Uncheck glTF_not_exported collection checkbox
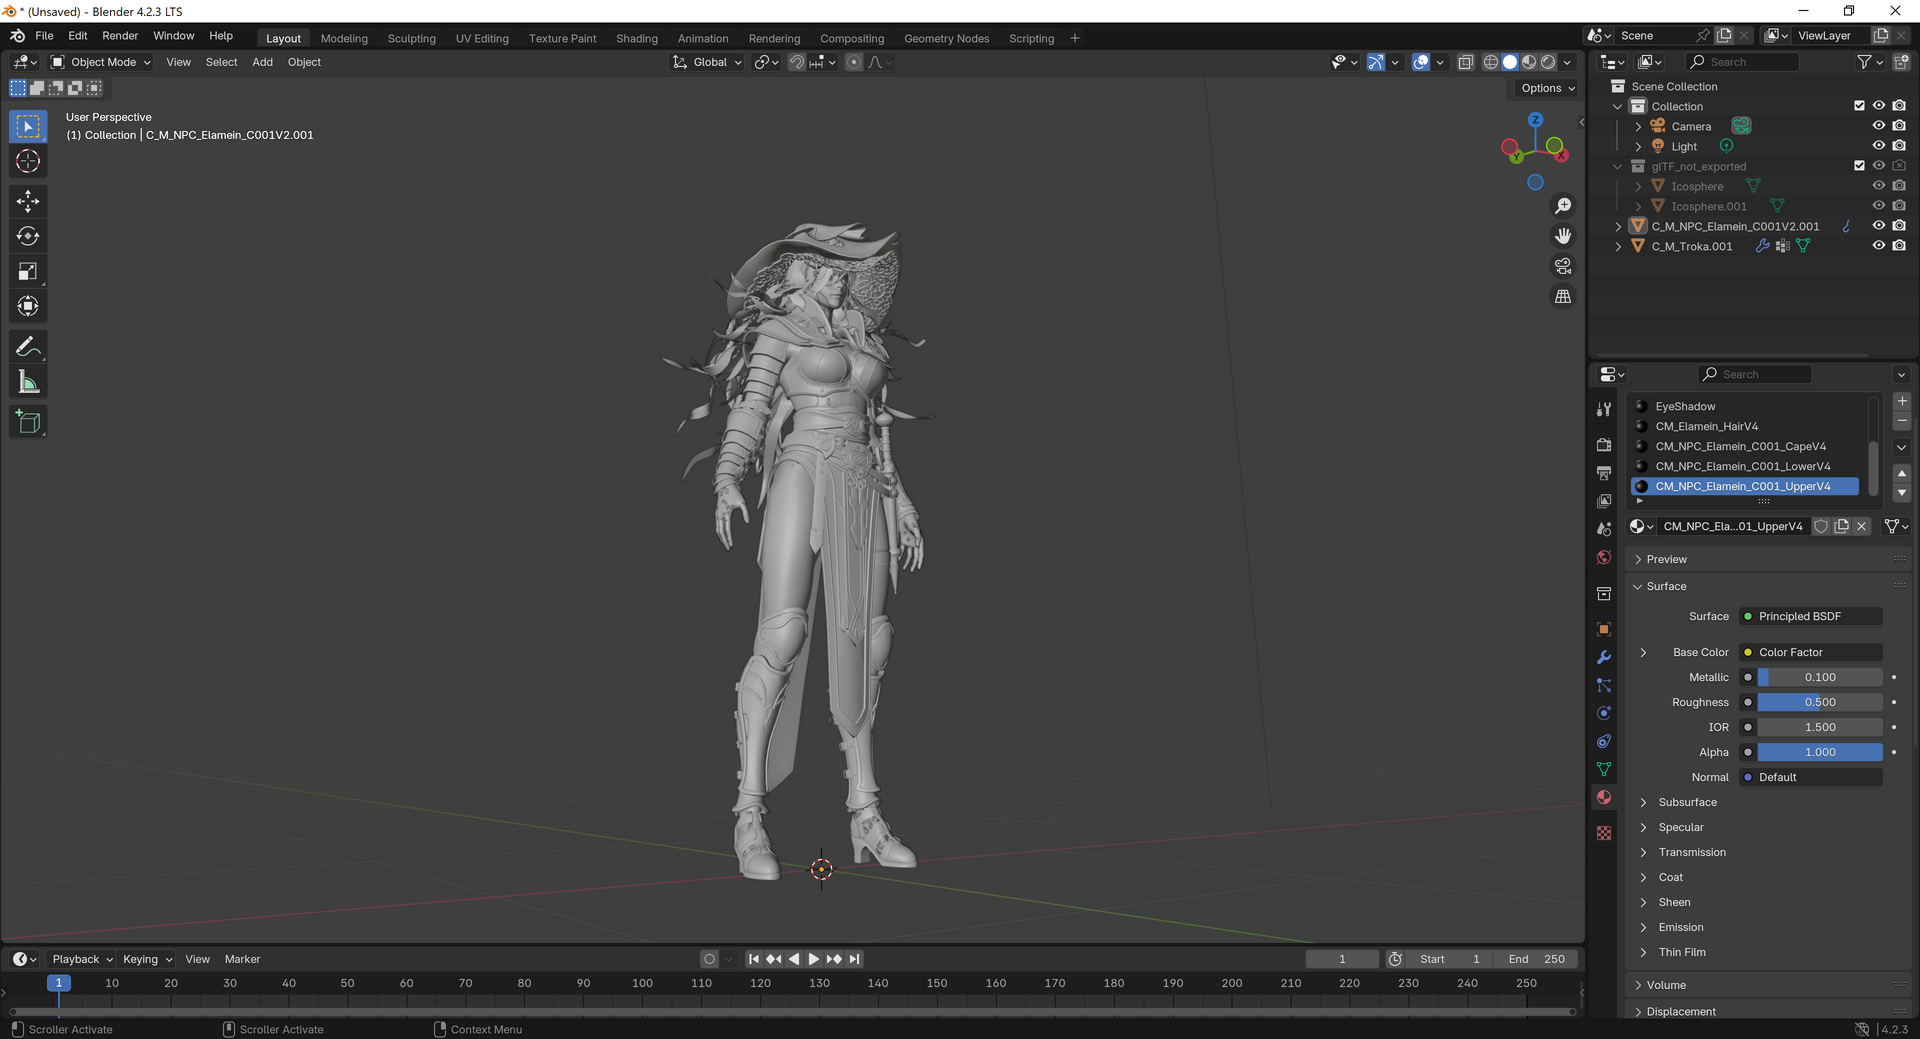This screenshot has height=1039, width=1920. (1859, 166)
